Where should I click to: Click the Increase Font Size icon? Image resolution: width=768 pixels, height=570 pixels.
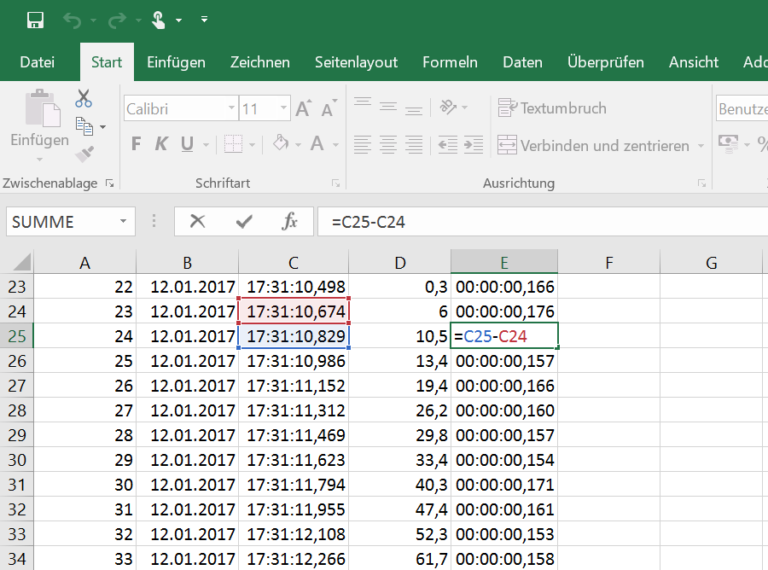[303, 109]
